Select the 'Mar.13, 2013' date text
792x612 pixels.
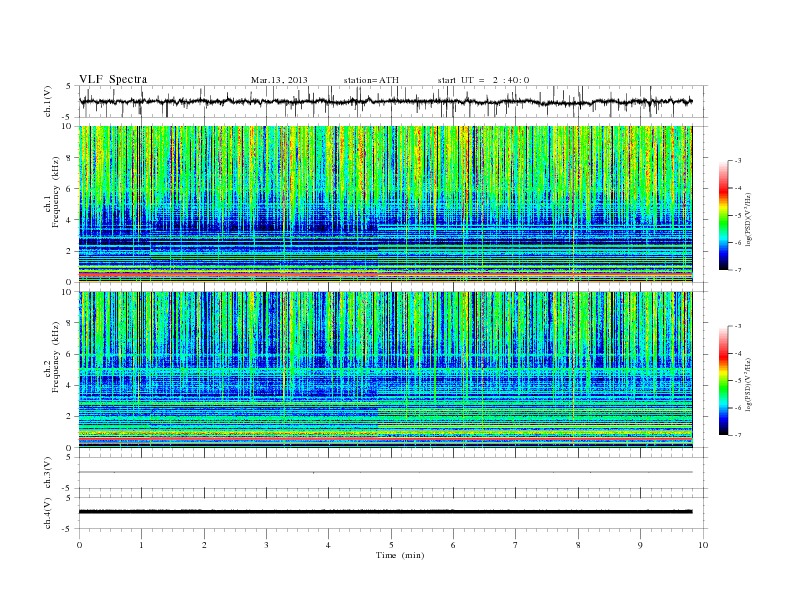(x=279, y=80)
